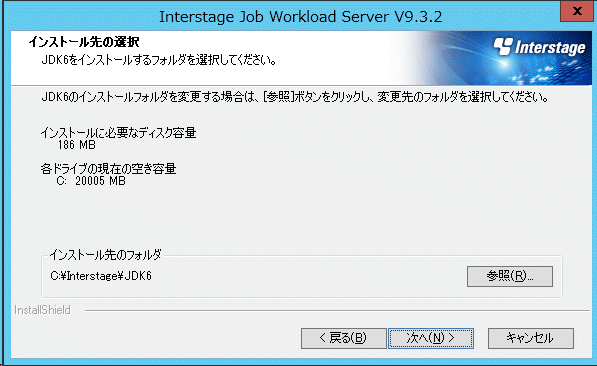Click the JDK6 folder selection subtitle text

point(159,60)
